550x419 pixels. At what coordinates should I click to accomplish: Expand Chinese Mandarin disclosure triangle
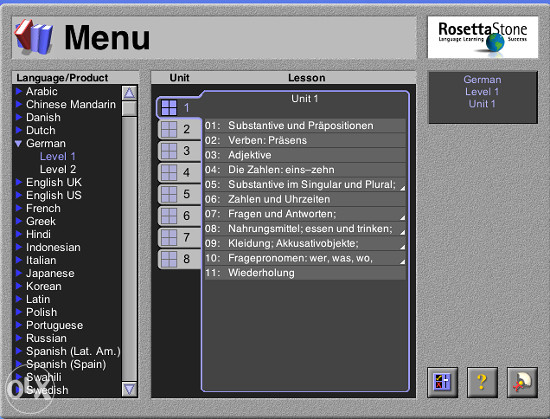[x=19, y=104]
